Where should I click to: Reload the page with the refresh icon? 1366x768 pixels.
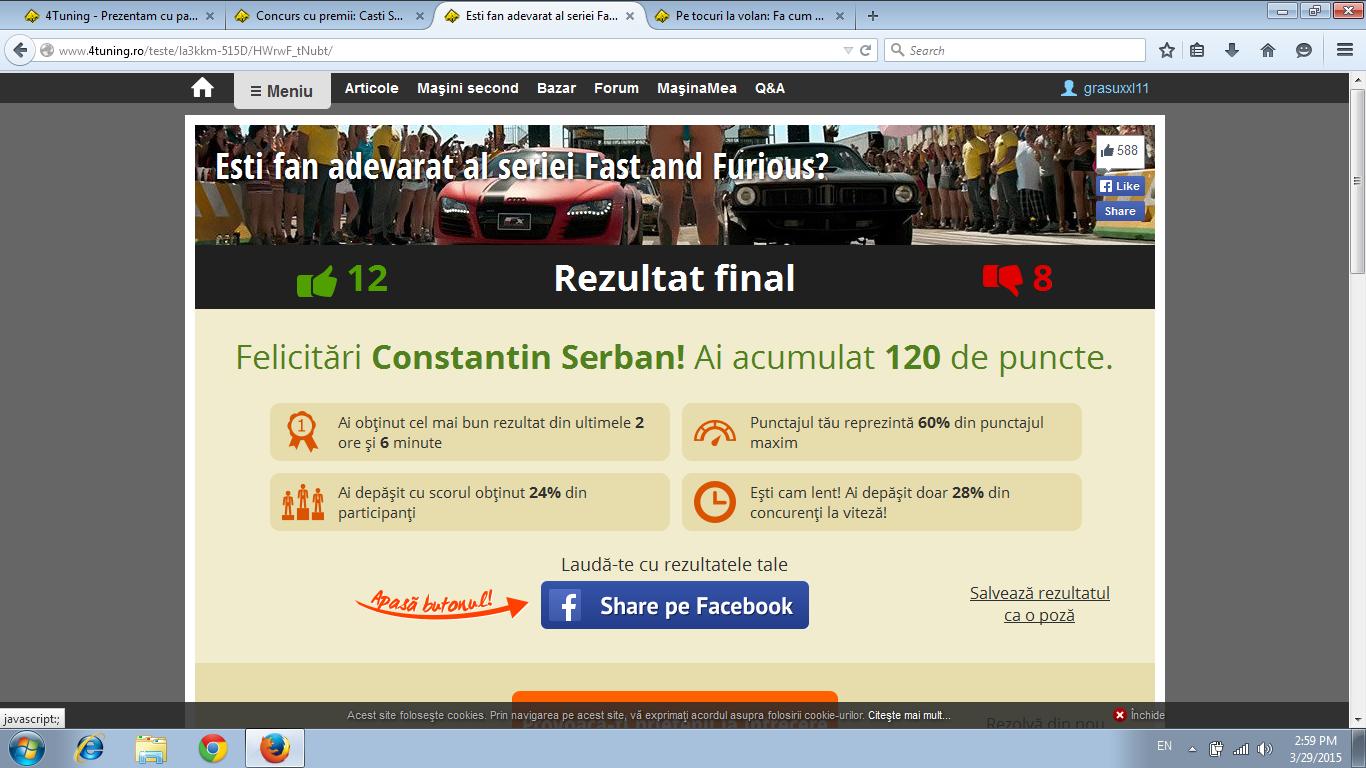[866, 50]
